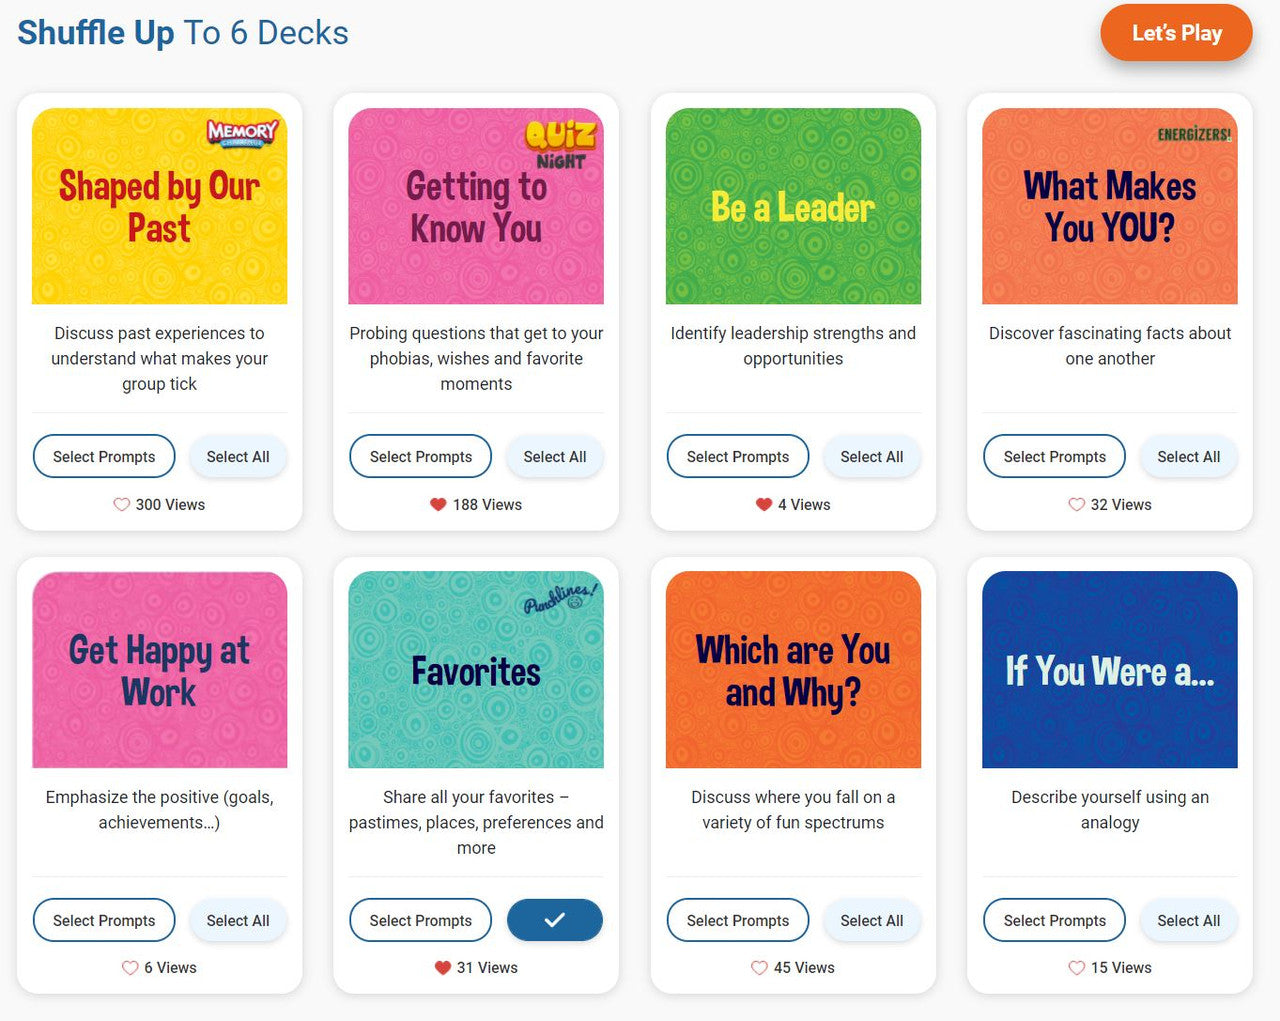The image size is (1280, 1021).
Task: Open Select Prompts for What Makes You YOU?
Action: tap(1054, 457)
